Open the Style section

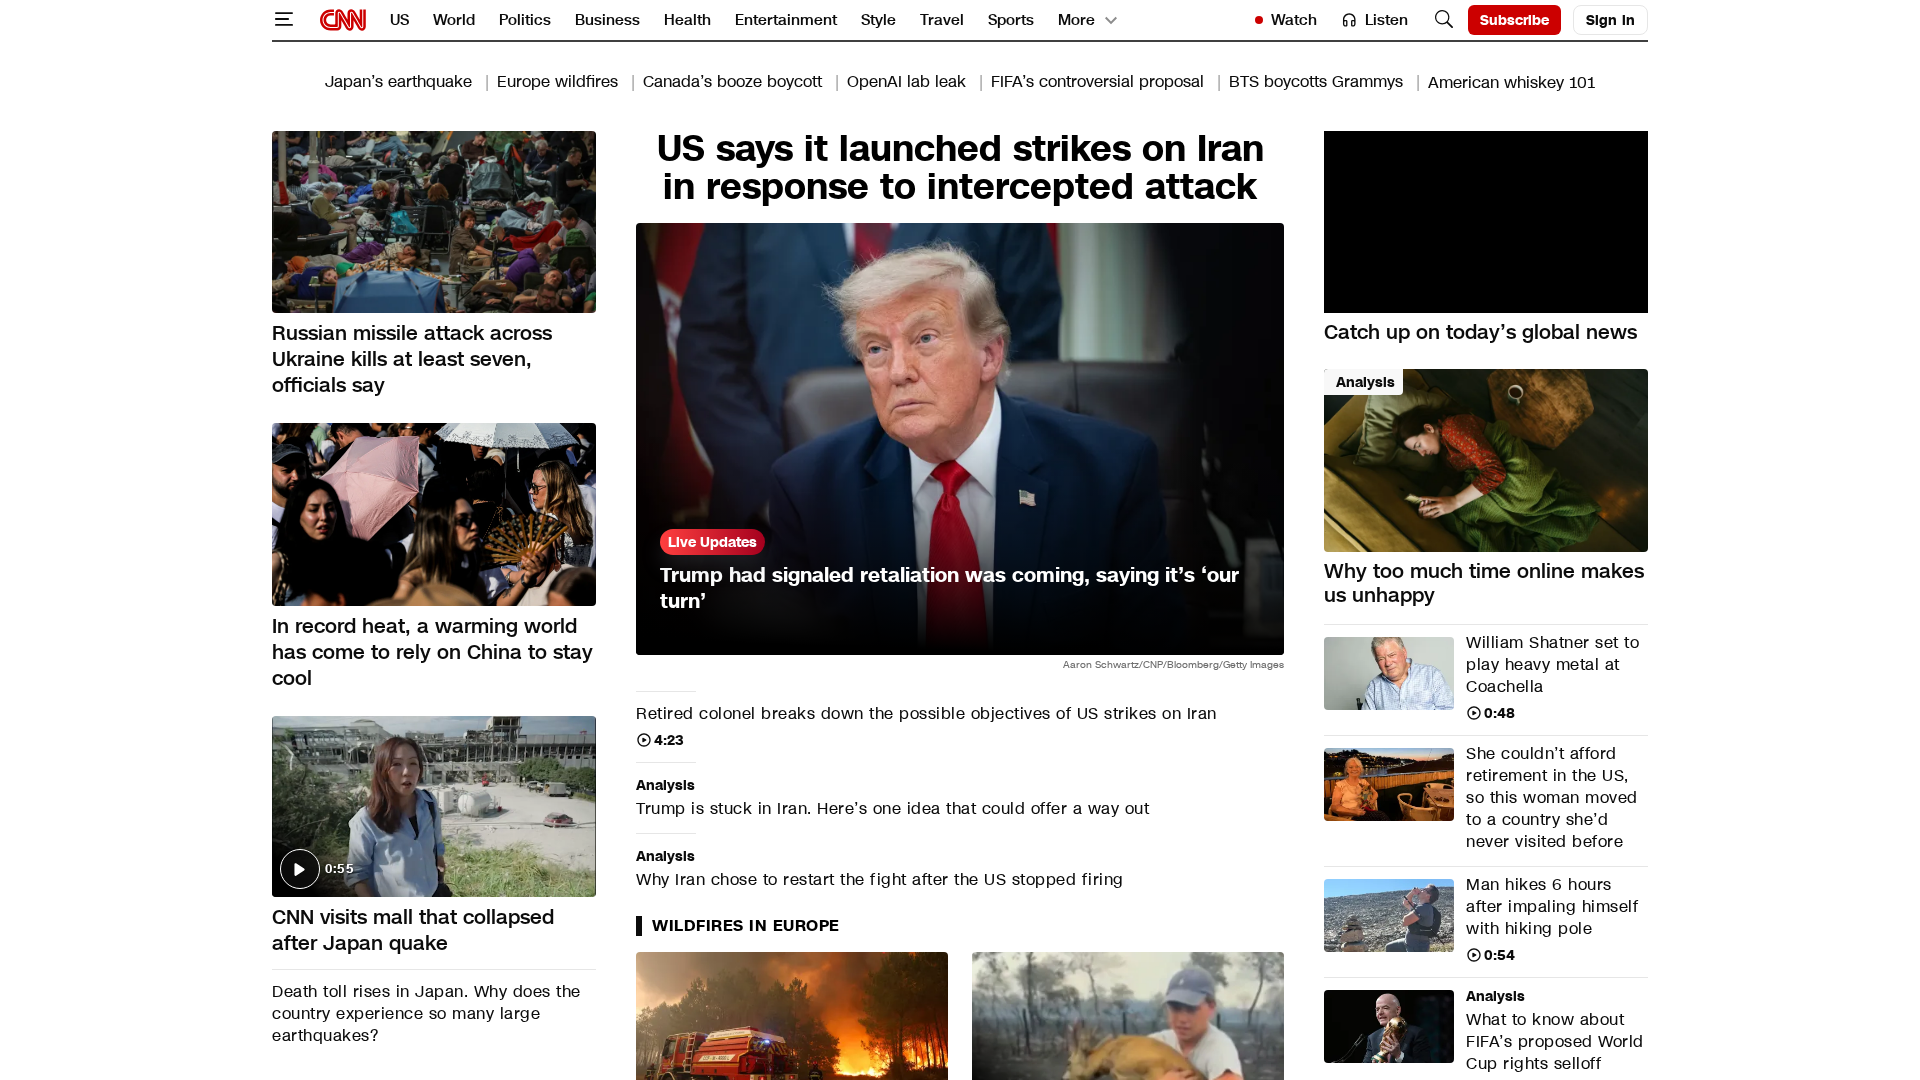tap(878, 20)
